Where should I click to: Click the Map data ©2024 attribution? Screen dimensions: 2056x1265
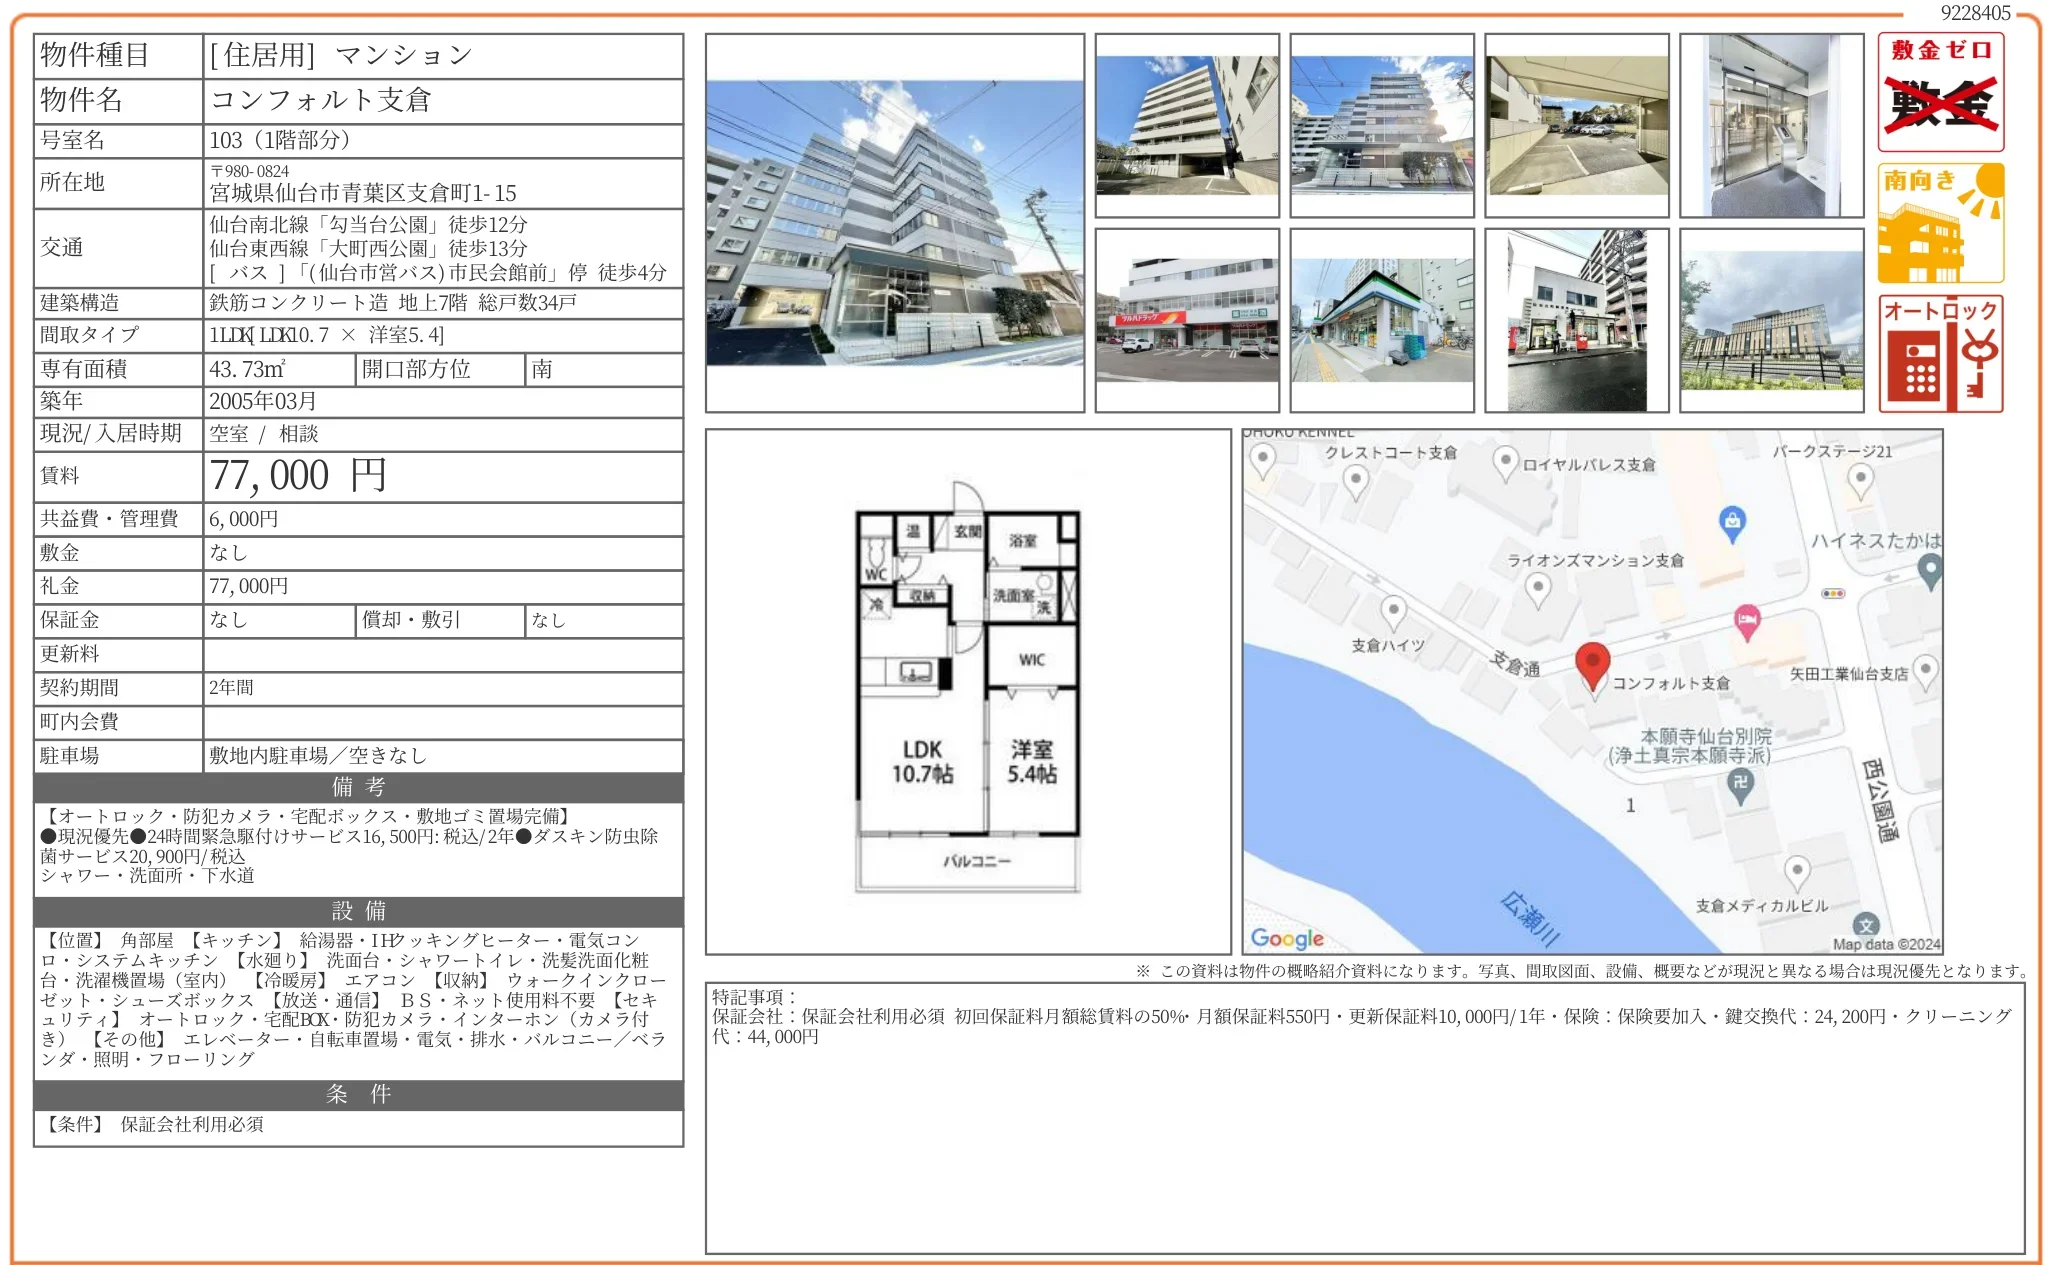click(x=1885, y=944)
